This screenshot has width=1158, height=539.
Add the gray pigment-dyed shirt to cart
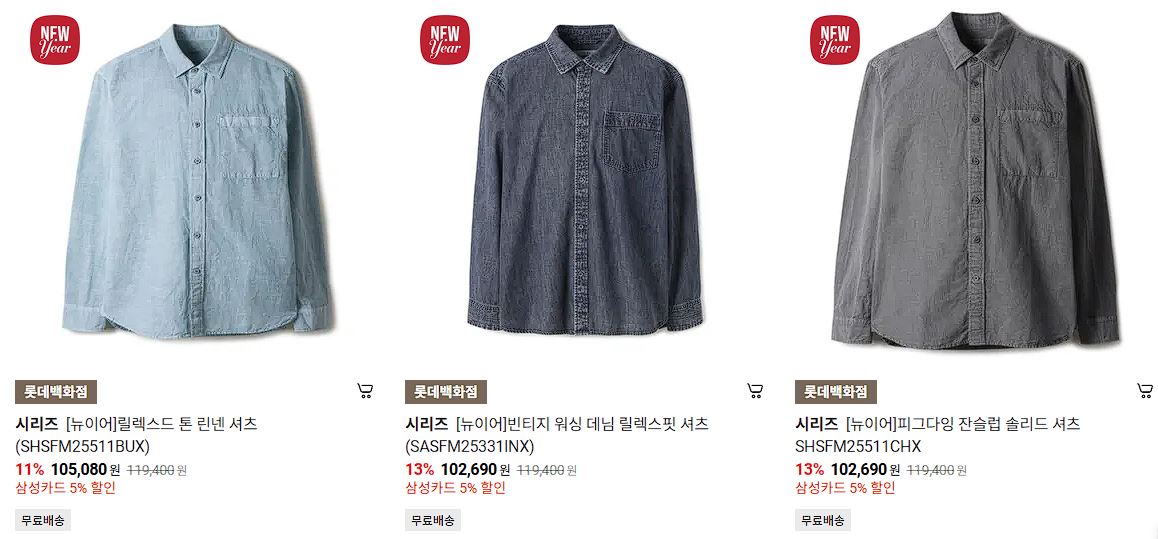click(1145, 391)
